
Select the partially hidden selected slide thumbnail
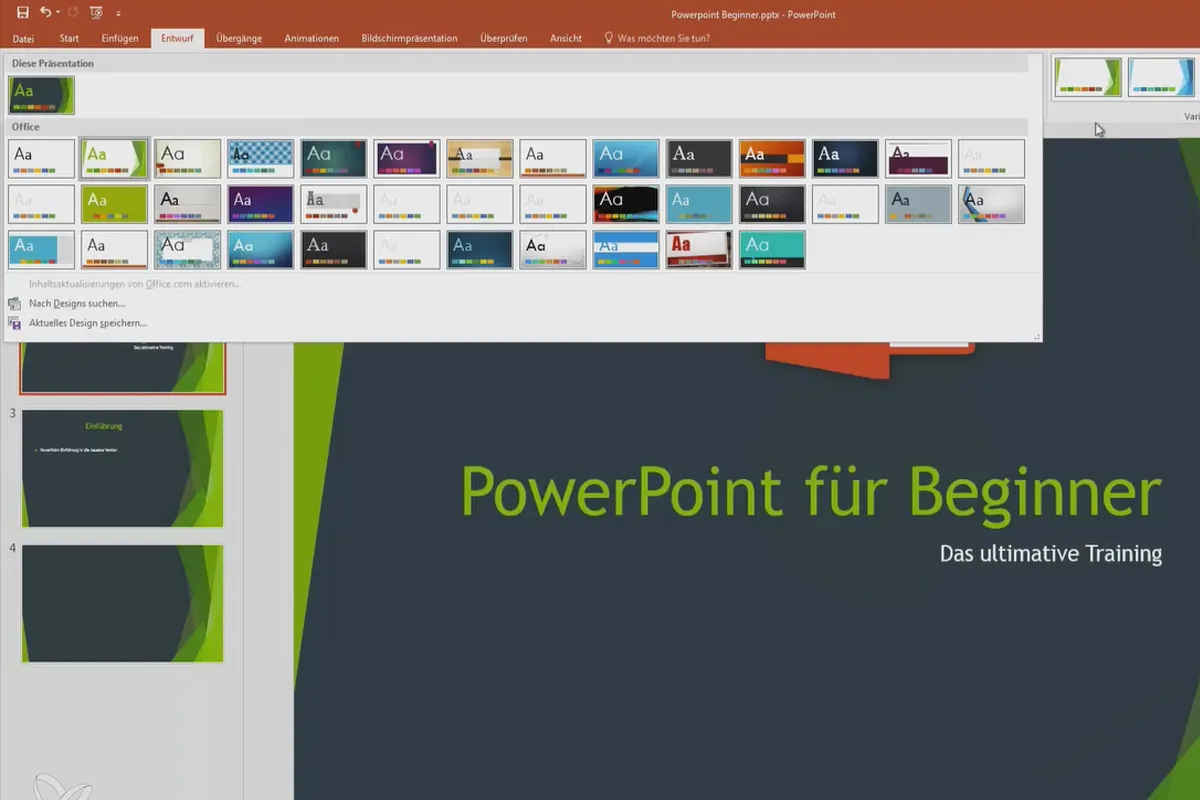tap(122, 368)
